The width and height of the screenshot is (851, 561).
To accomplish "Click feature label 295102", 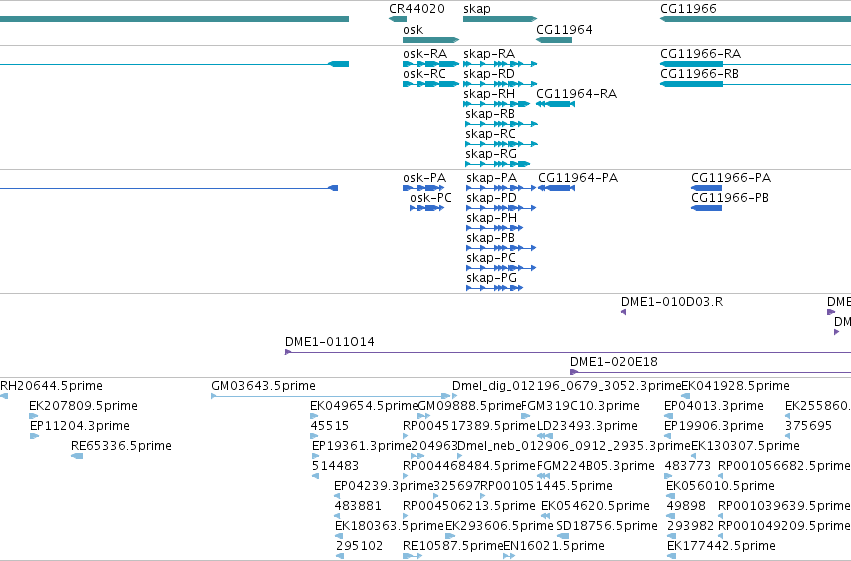I will pyautogui.click(x=359, y=546).
